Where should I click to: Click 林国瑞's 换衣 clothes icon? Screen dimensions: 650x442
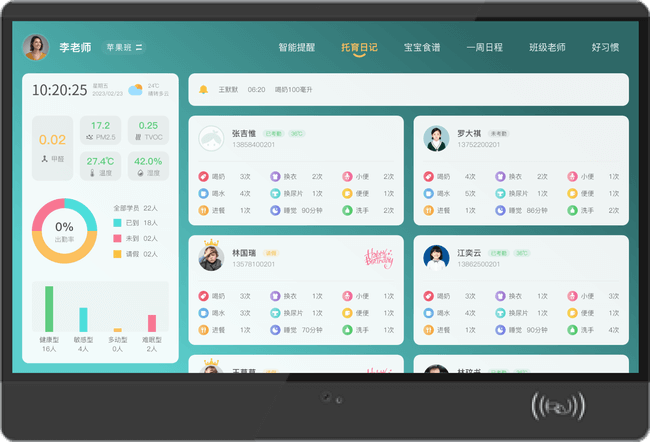pyautogui.click(x=275, y=296)
